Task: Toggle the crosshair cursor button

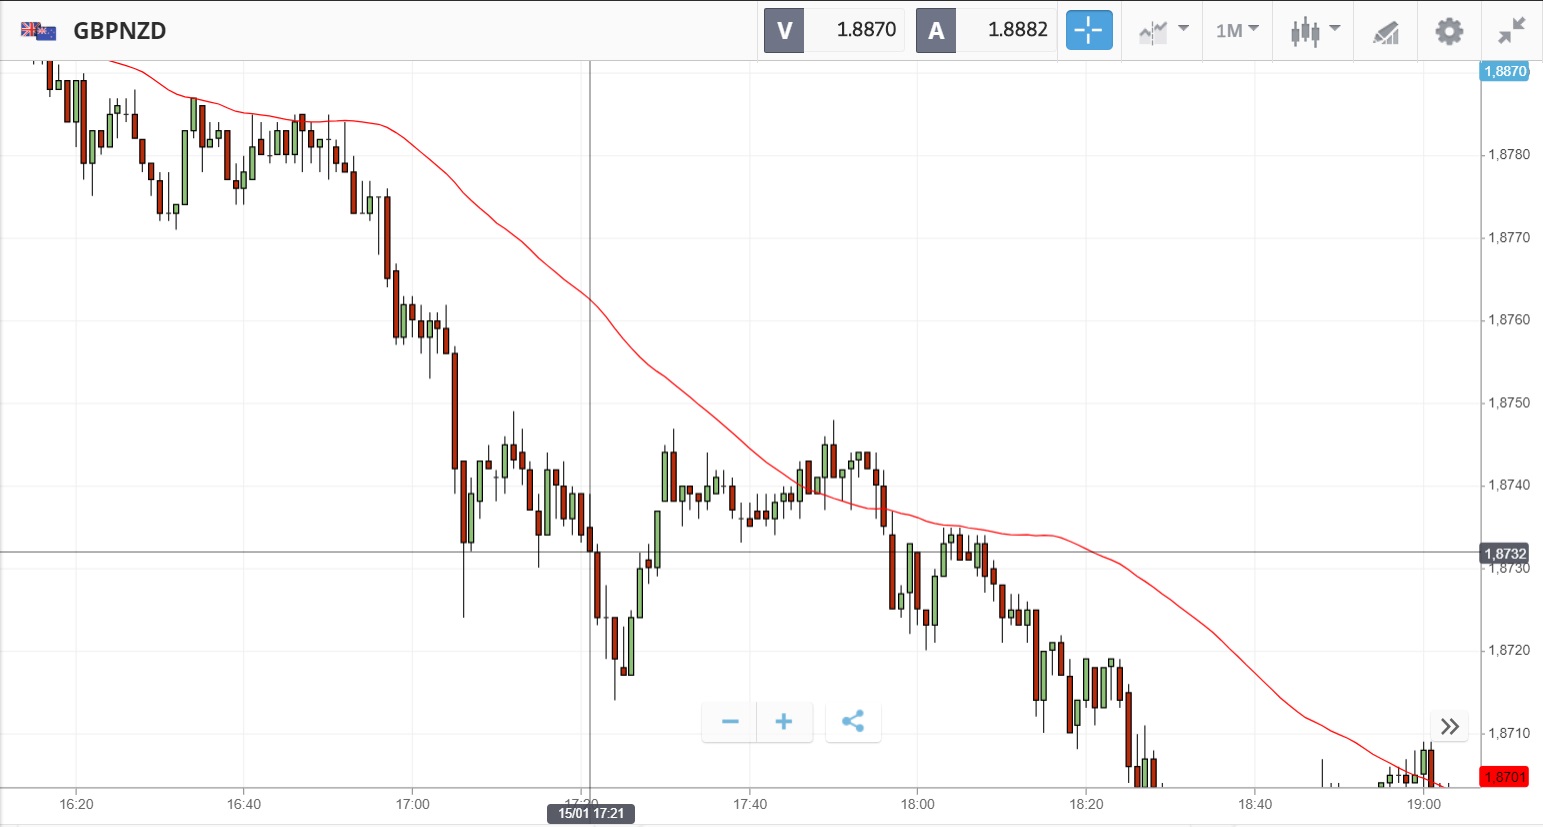Action: [x=1088, y=31]
